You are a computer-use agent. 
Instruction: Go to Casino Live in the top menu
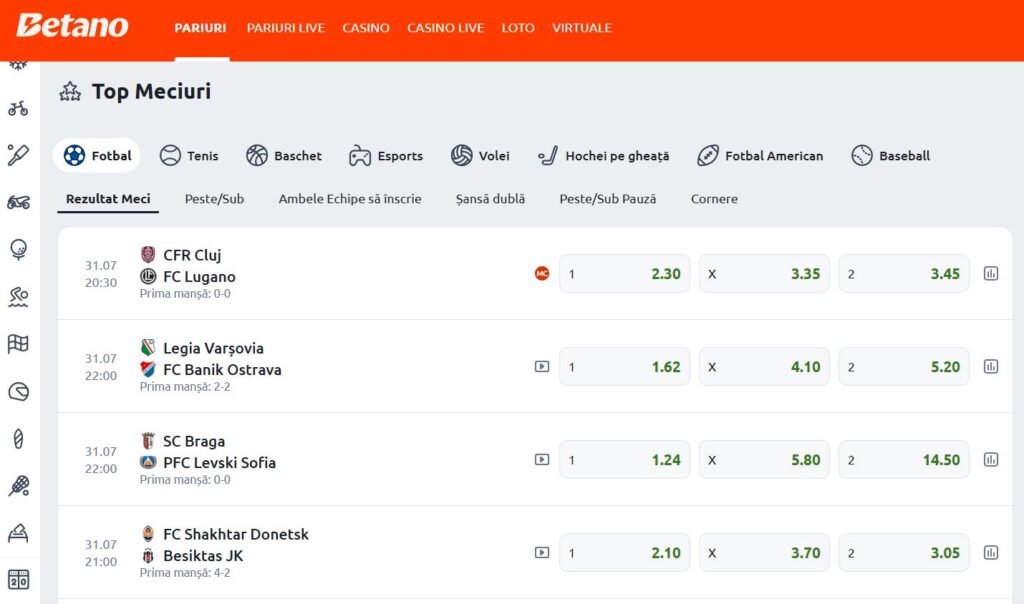tap(445, 28)
